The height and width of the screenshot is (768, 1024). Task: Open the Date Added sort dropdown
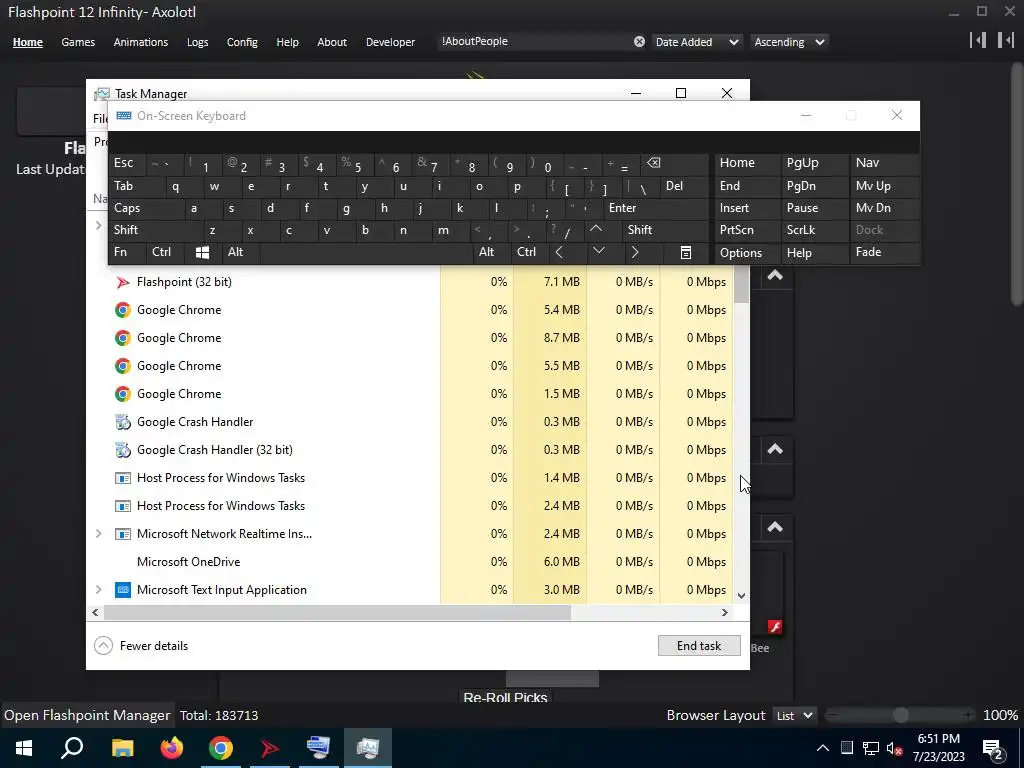coord(697,42)
